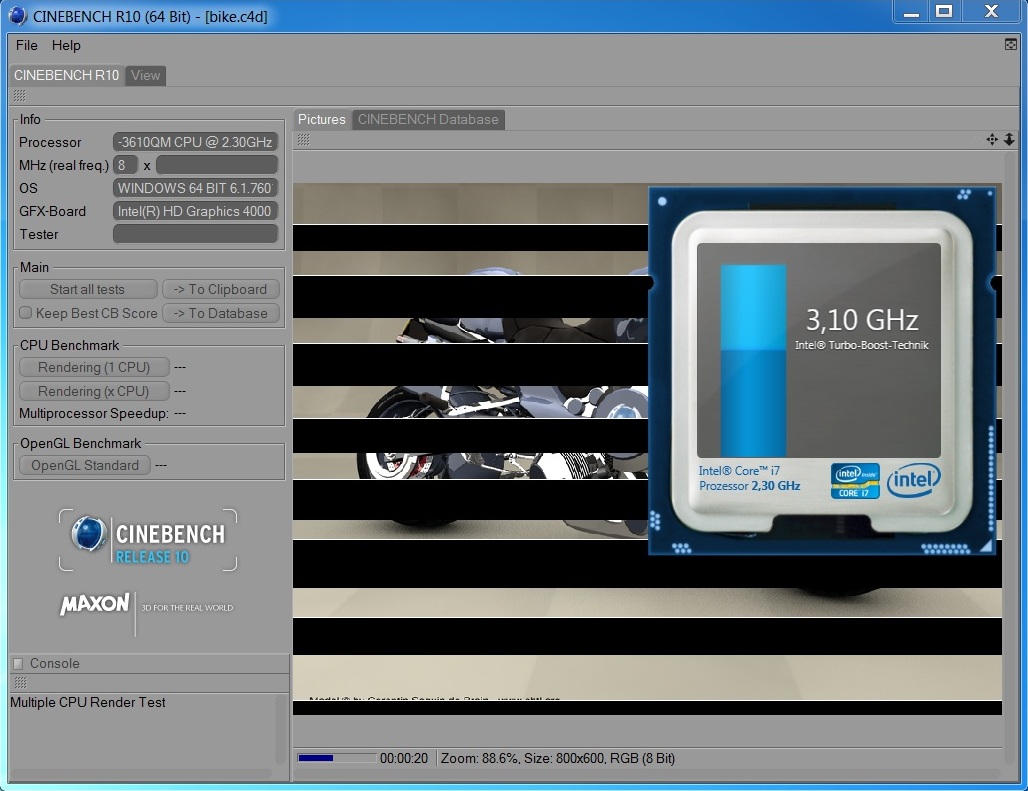Click the undock panel icon at top right
This screenshot has height=791, width=1028.
point(1010,45)
